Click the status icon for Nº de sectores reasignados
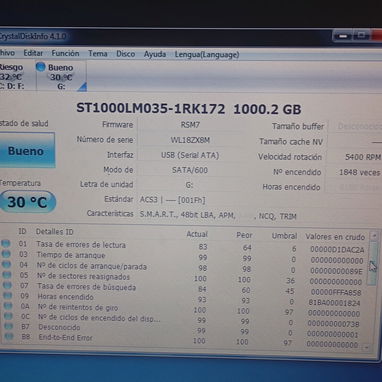Viewport: 382px width, 382px height. [x=7, y=275]
